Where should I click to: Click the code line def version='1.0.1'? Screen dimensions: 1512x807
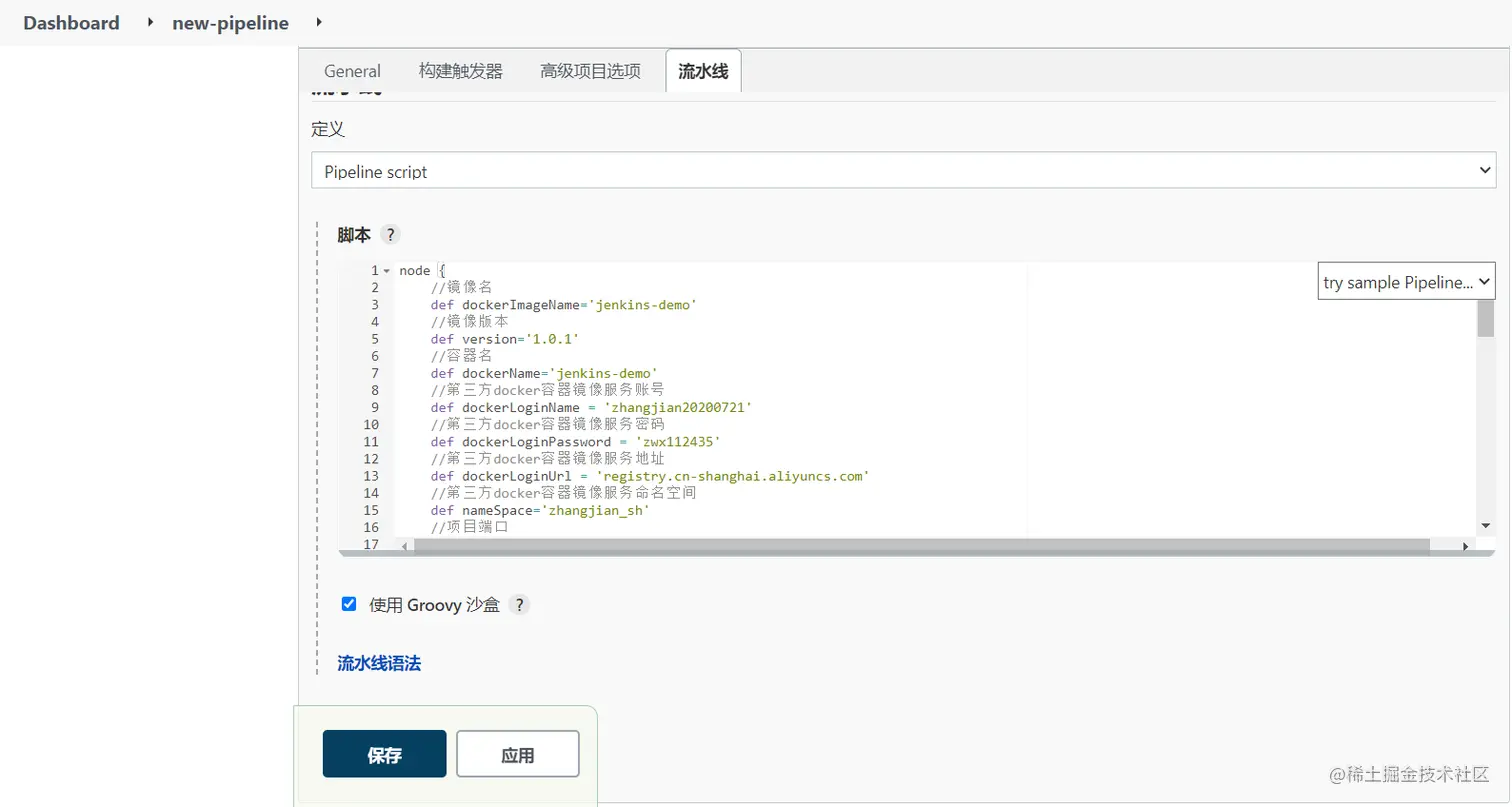coord(505,339)
